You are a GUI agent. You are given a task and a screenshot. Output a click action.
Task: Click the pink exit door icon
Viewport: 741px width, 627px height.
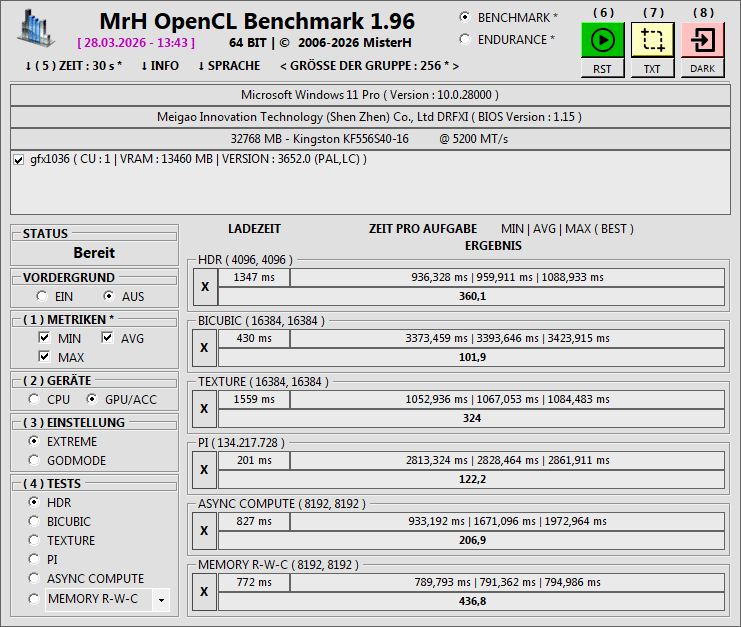click(x=703, y=40)
